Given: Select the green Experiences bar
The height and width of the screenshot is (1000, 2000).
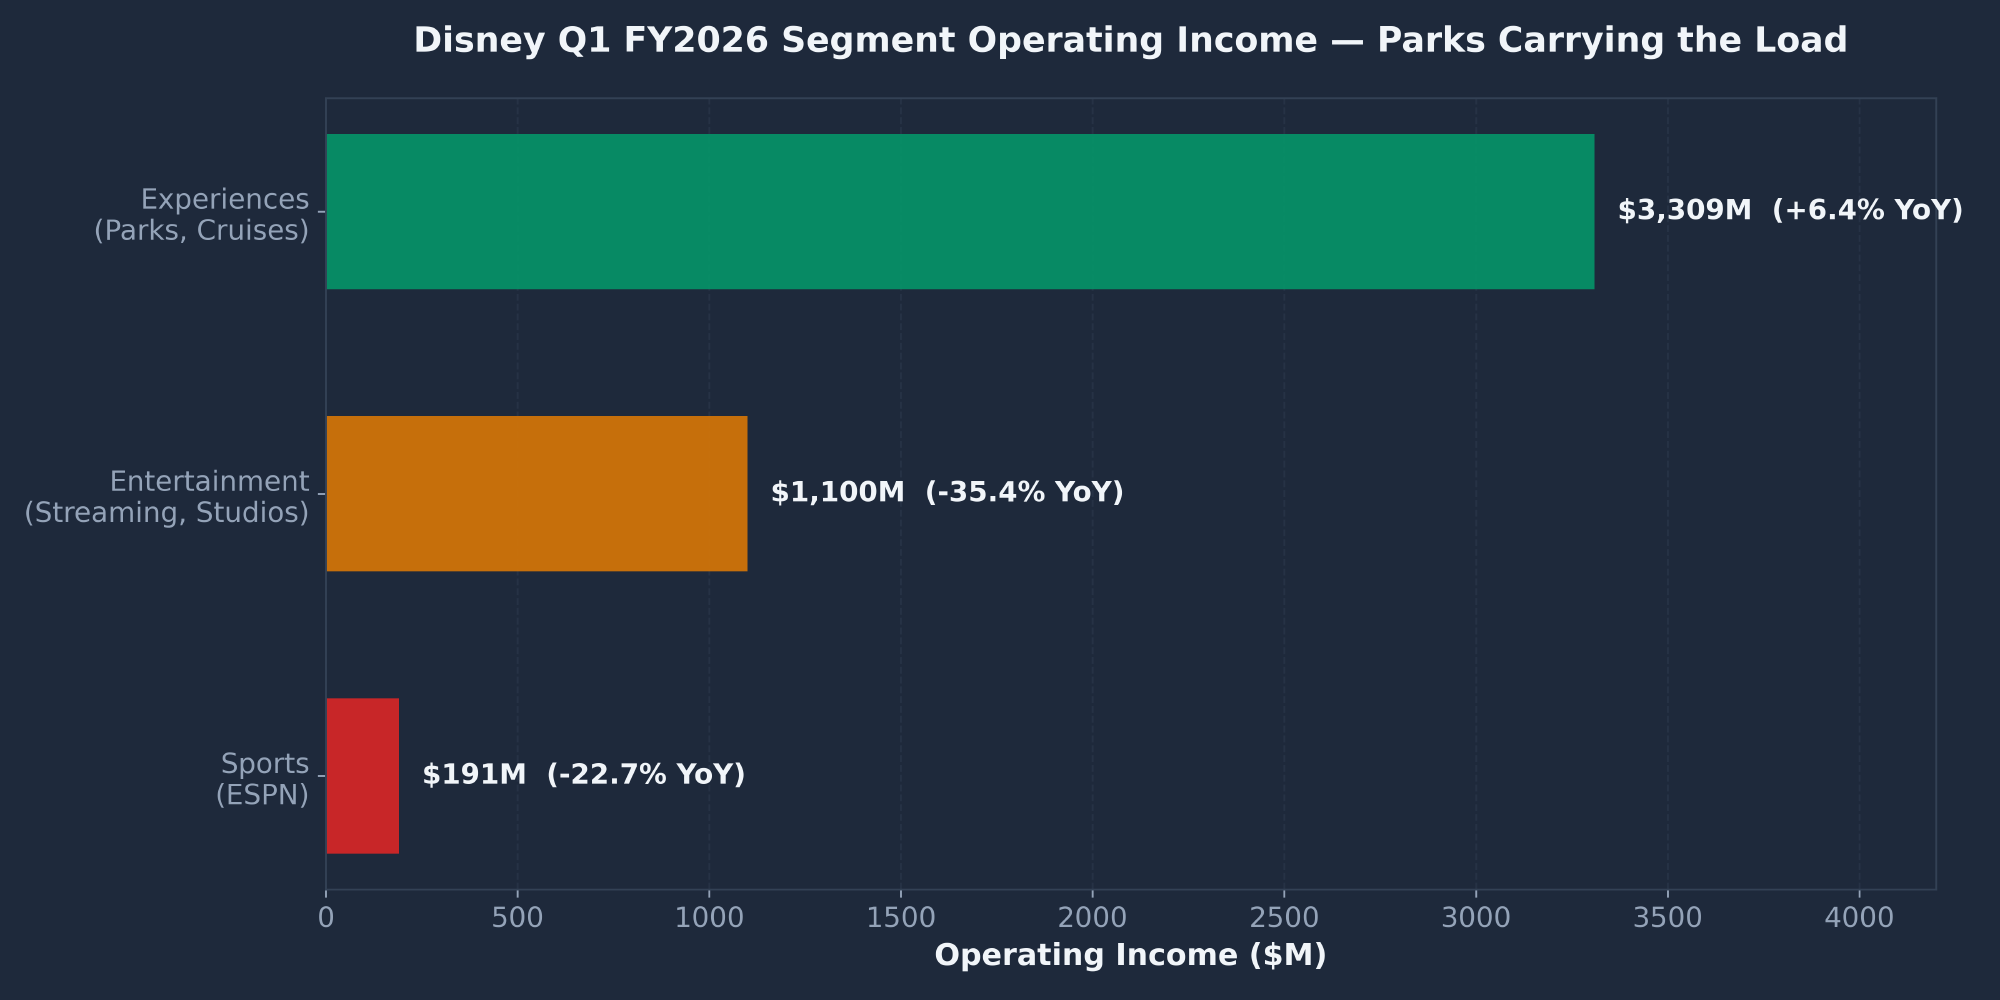Looking at the screenshot, I should (960, 210).
